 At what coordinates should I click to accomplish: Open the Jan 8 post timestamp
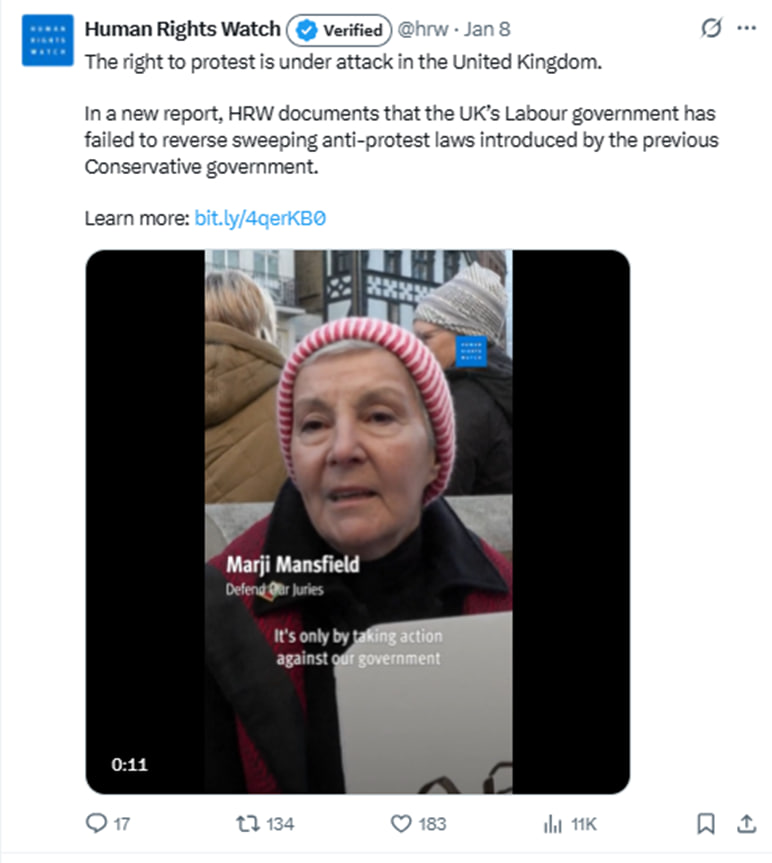[487, 29]
